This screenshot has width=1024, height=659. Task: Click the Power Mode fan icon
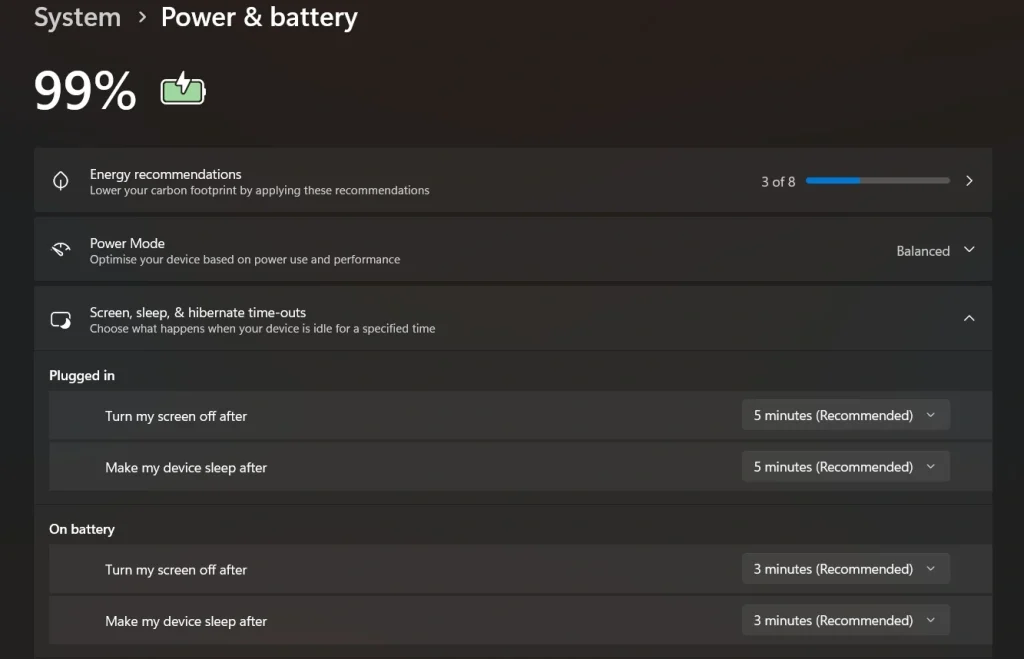click(x=61, y=250)
